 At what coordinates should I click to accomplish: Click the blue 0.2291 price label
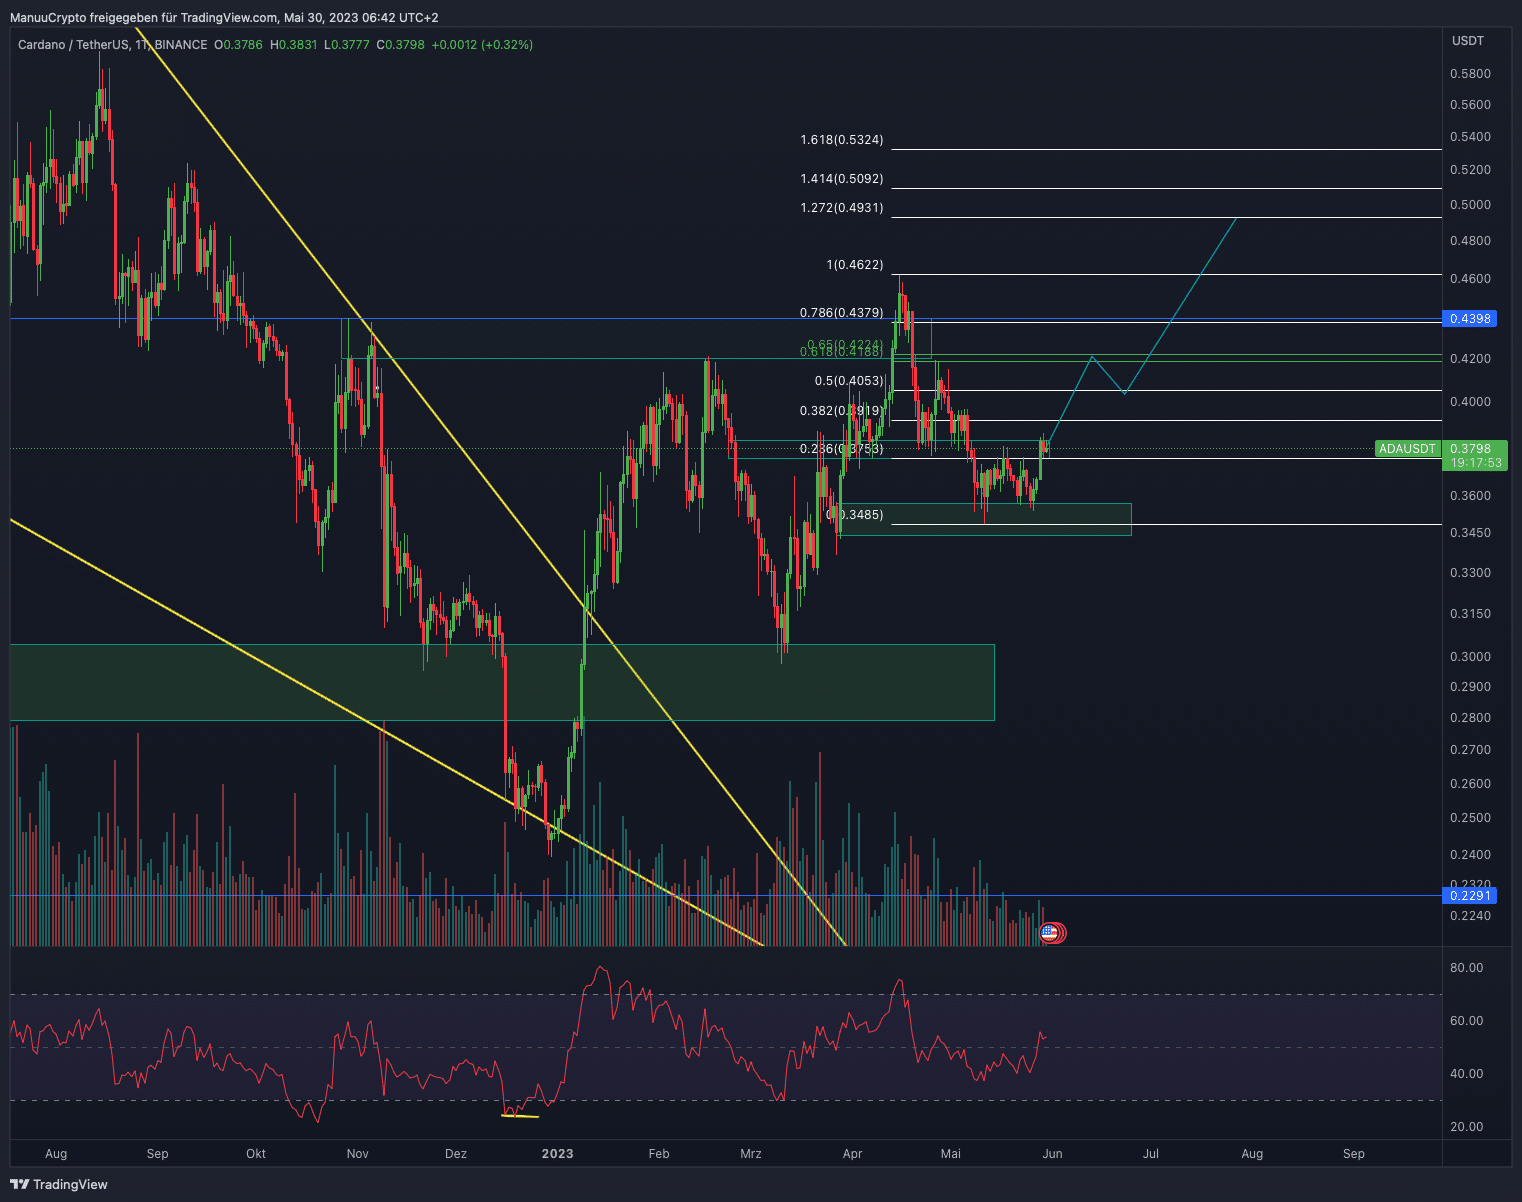coord(1470,895)
